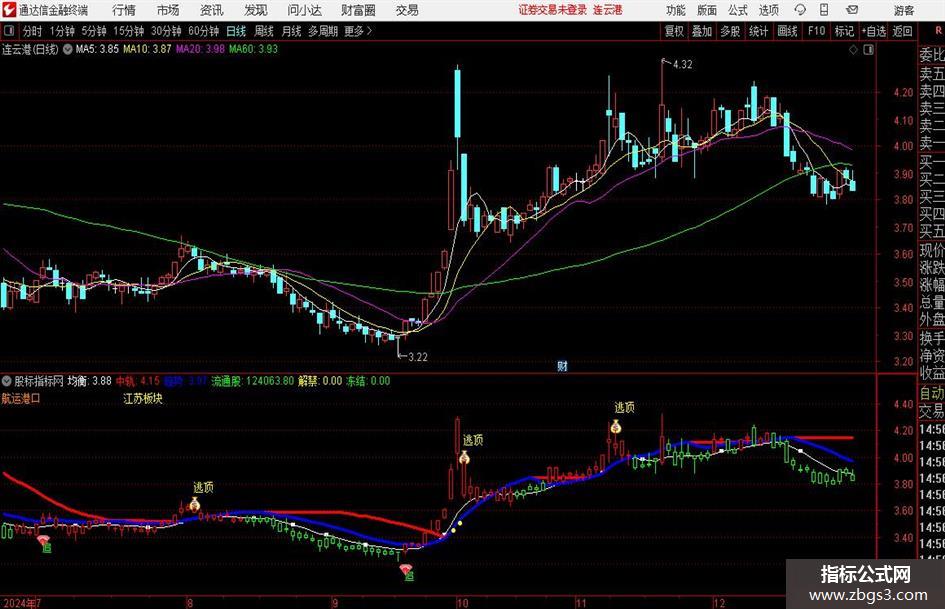Expand the dropdown arrow beside 连云港(日线)
This screenshot has height=609, width=945.
(67, 49)
